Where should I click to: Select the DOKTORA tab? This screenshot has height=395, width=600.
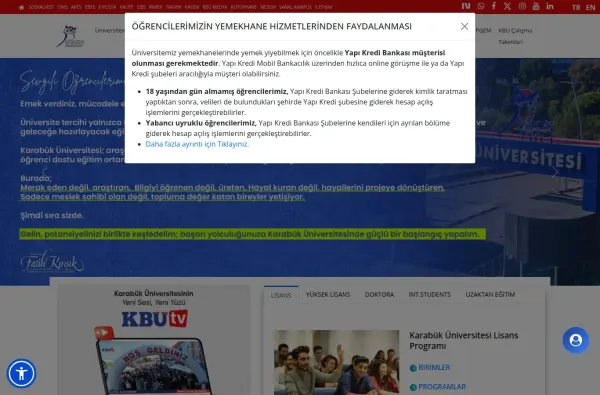click(x=379, y=294)
